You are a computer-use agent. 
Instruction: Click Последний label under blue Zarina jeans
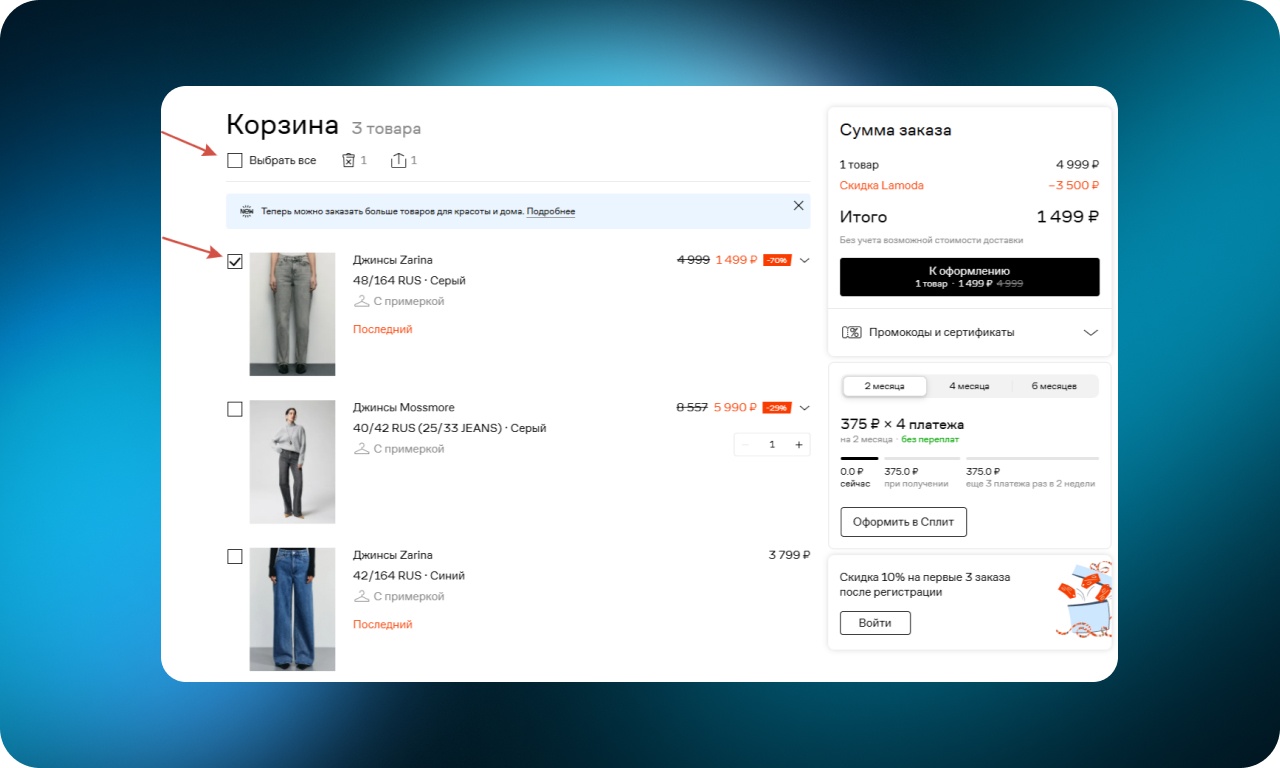[383, 624]
